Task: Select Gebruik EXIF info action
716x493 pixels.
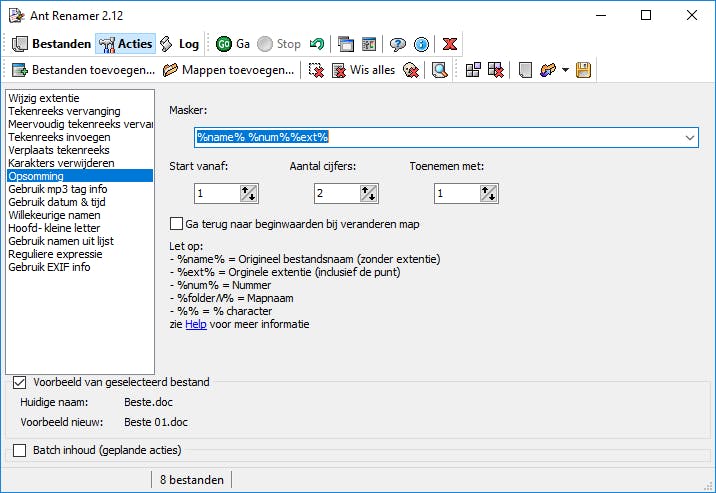Action: pyautogui.click(x=80, y=267)
